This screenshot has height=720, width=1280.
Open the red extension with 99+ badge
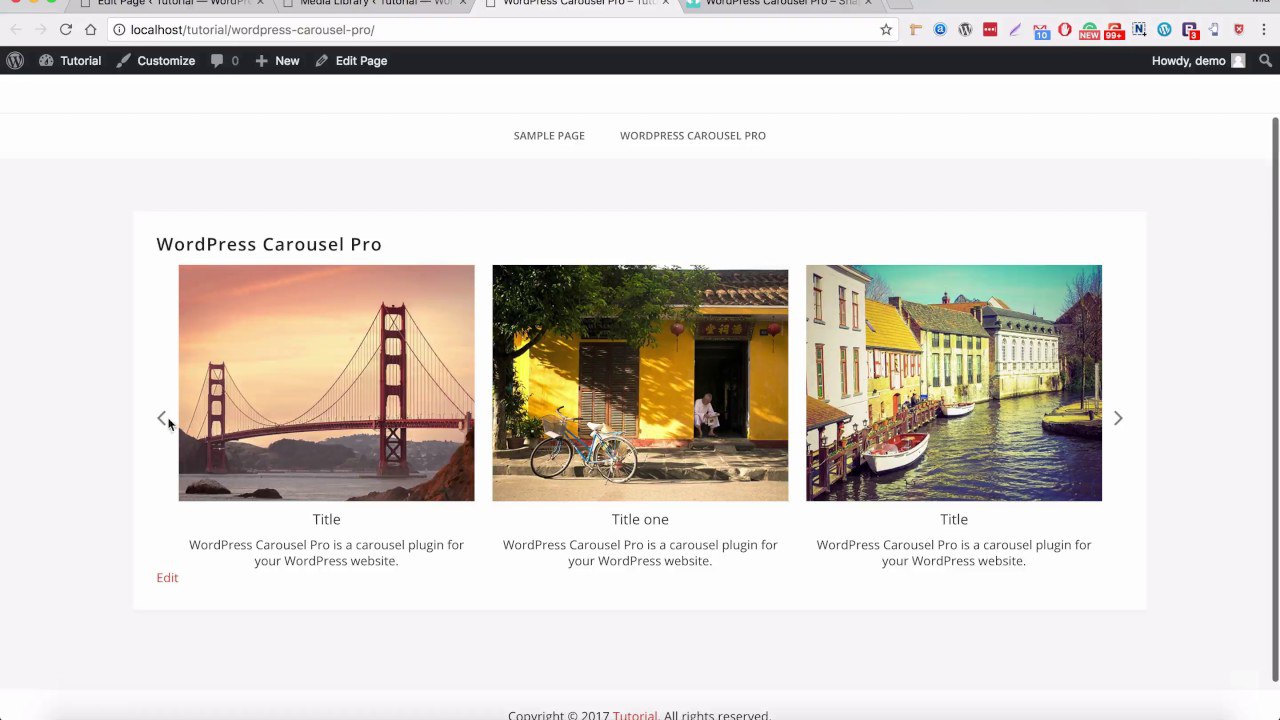(1114, 31)
